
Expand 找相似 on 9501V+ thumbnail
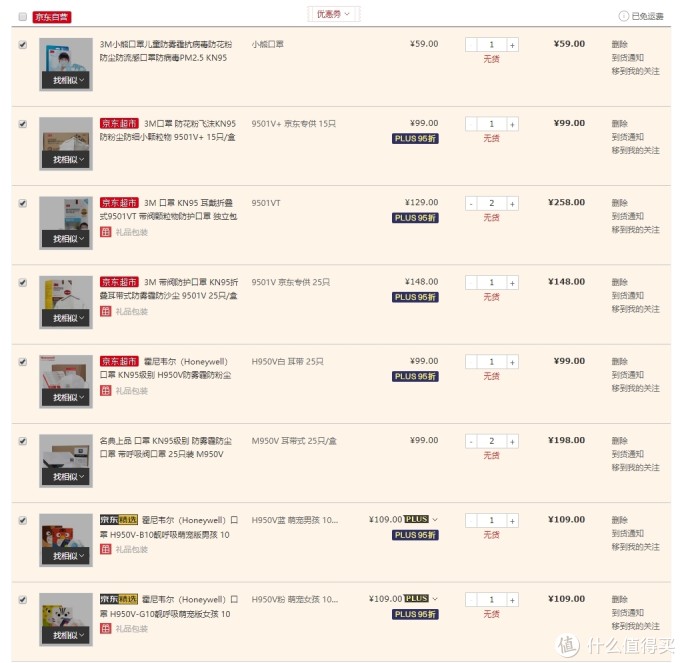[66, 160]
